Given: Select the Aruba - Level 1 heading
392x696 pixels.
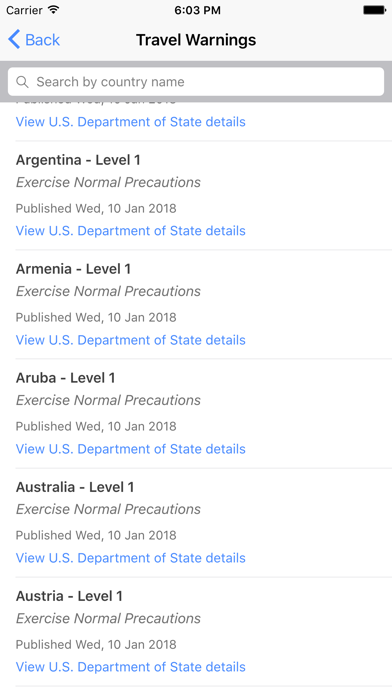Looking at the screenshot, I should pyautogui.click(x=66, y=378).
